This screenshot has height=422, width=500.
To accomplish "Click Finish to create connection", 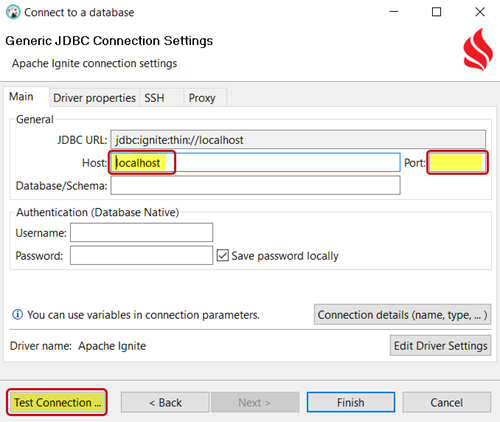I will tap(351, 402).
